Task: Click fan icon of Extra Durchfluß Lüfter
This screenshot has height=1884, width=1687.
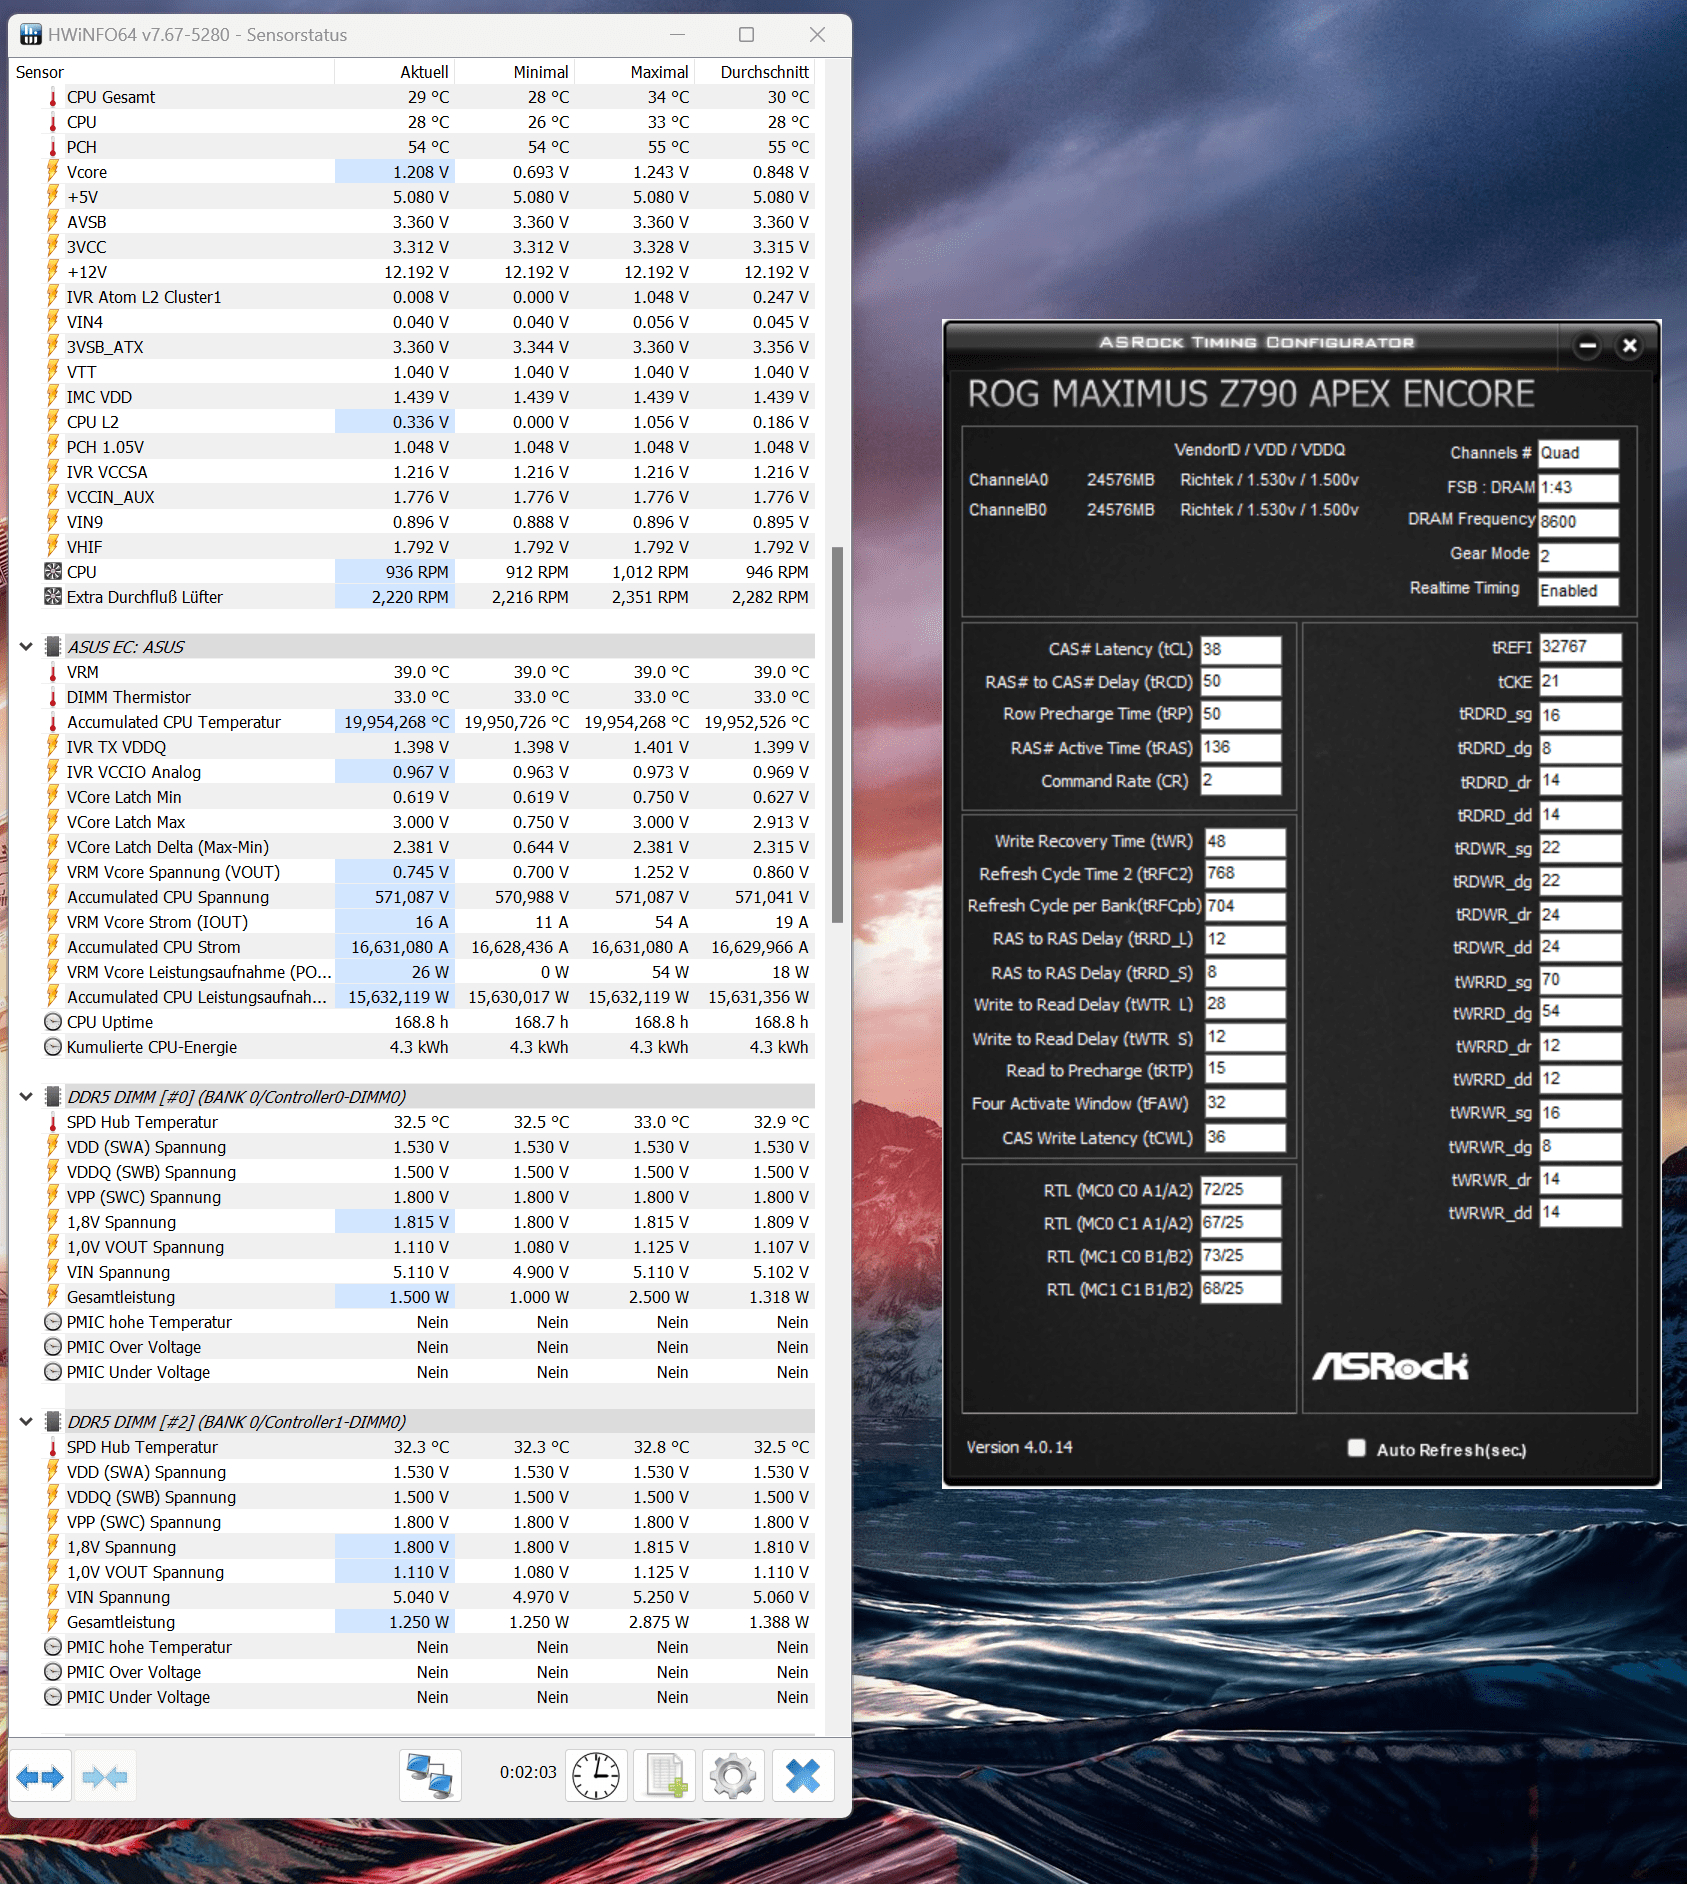Action: point(53,597)
